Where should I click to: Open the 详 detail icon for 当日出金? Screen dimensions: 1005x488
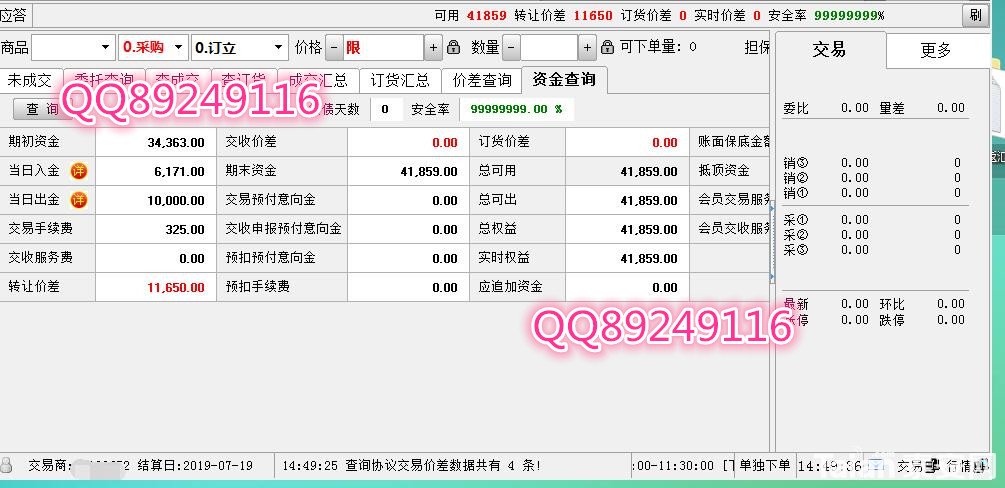[x=78, y=200]
